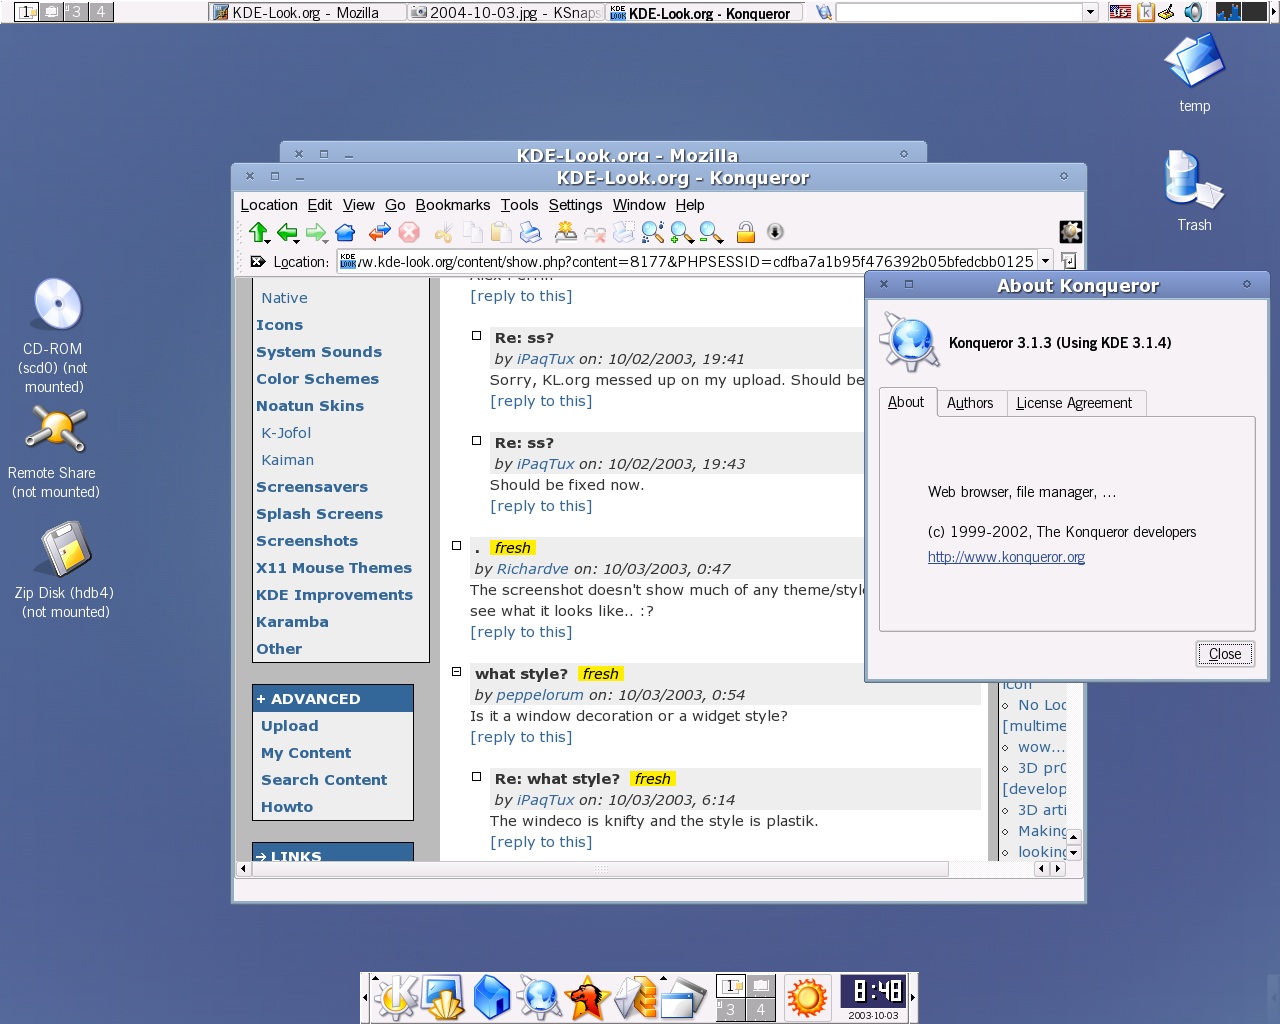1280x1024 pixels.
Task: Click the Upload link in the sidebar
Action: tap(290, 726)
